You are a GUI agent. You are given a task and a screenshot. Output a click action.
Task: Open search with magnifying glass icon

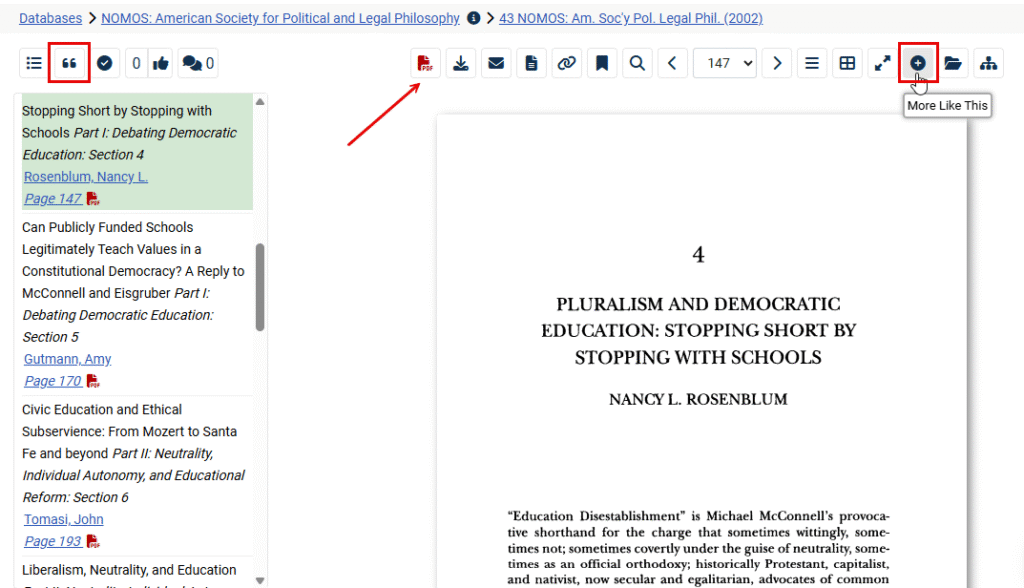637,63
